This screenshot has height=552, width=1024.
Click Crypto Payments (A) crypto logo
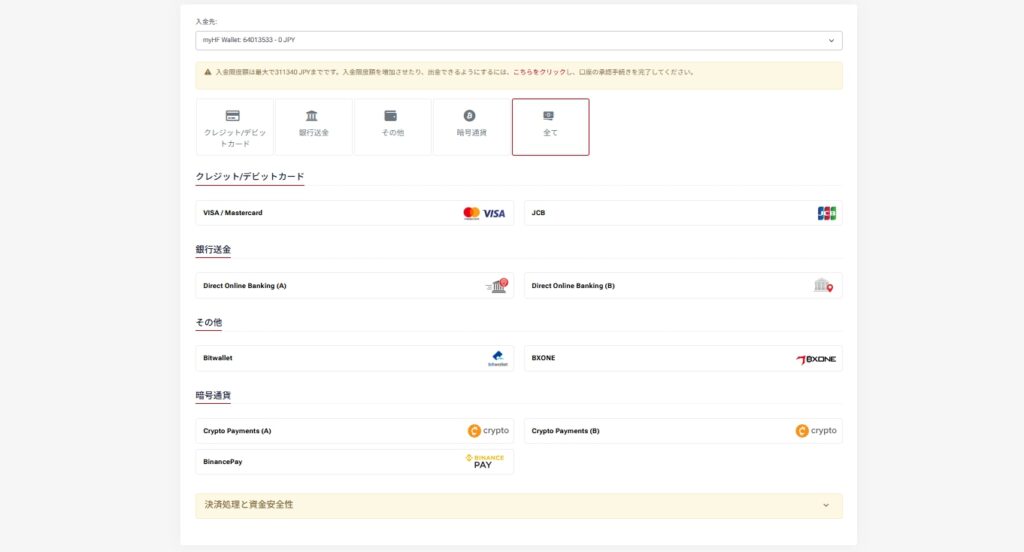coord(488,431)
